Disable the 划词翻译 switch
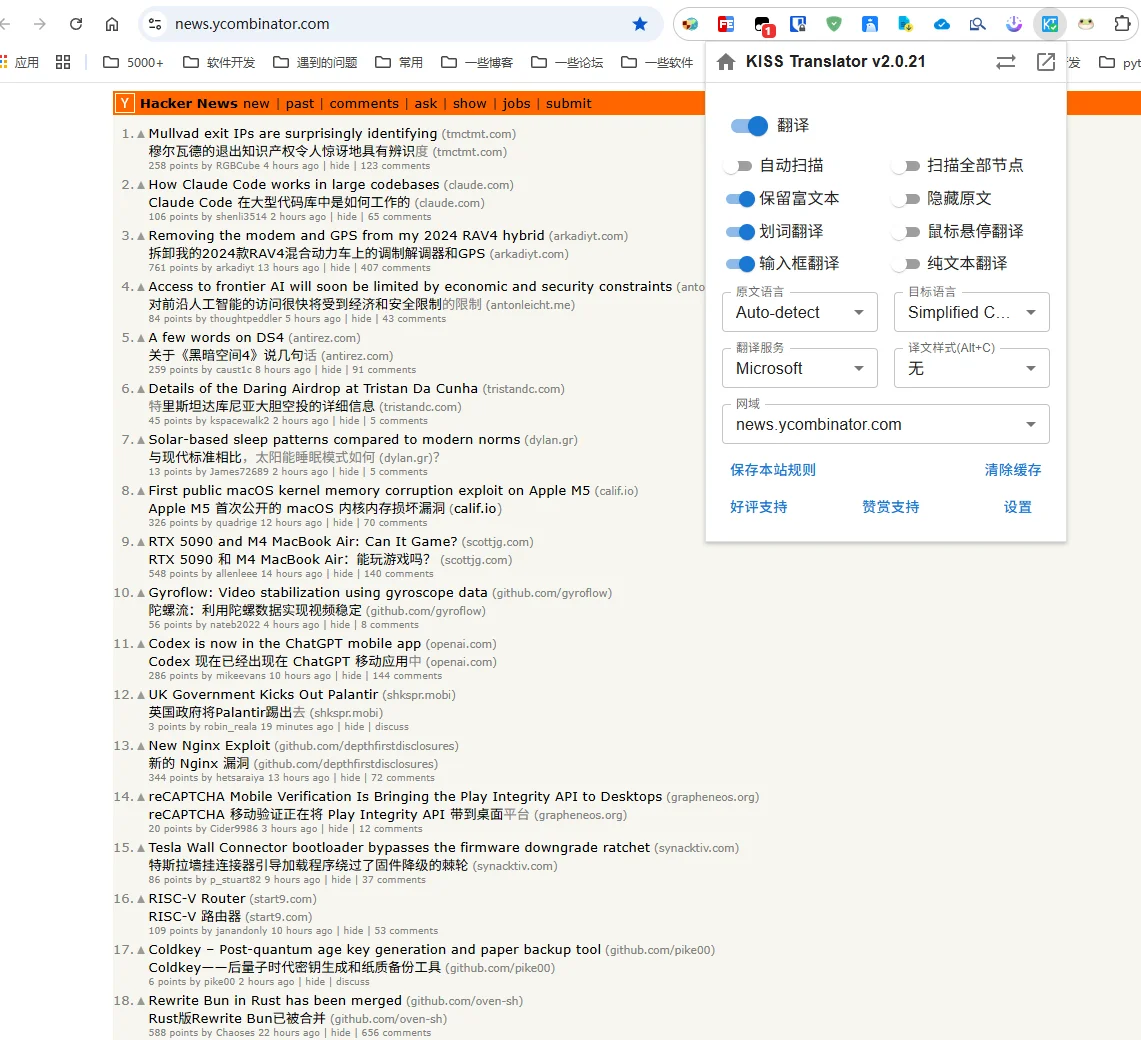This screenshot has height=1040, width=1141. pos(740,232)
